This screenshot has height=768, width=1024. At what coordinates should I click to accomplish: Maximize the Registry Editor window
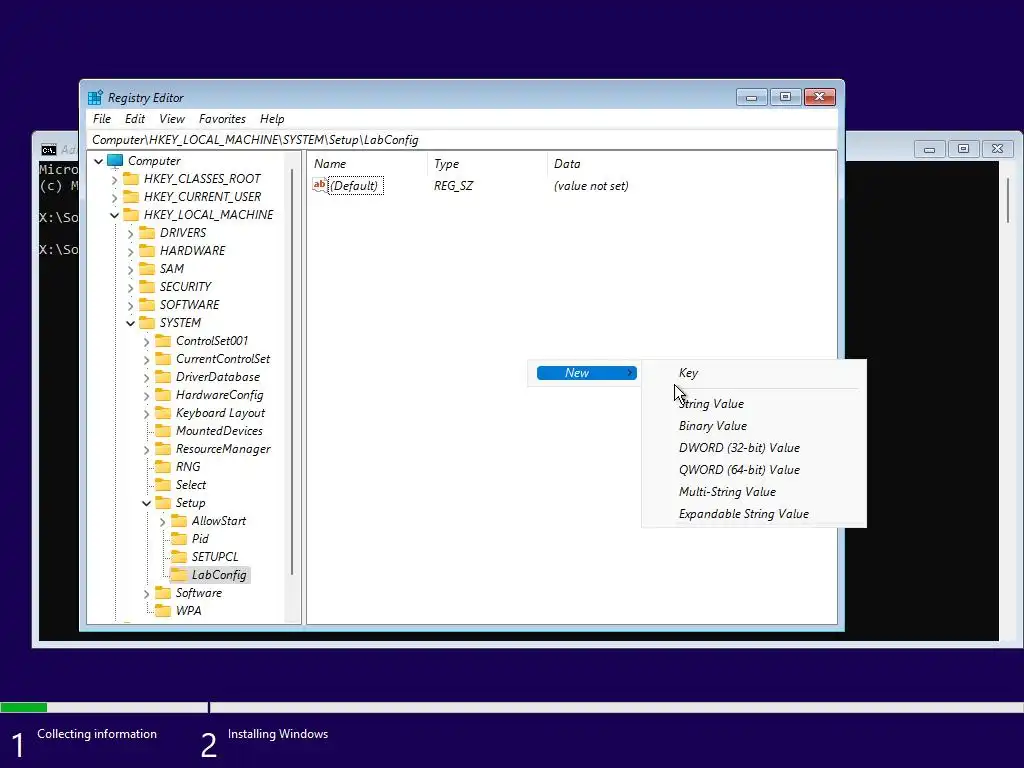[786, 97]
